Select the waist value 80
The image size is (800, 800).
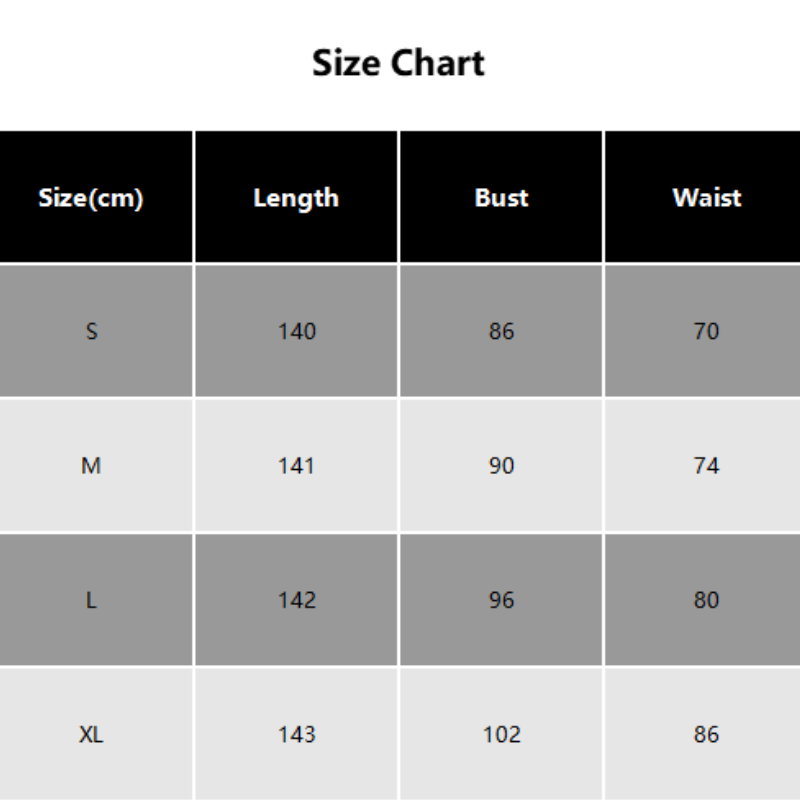[x=706, y=600]
